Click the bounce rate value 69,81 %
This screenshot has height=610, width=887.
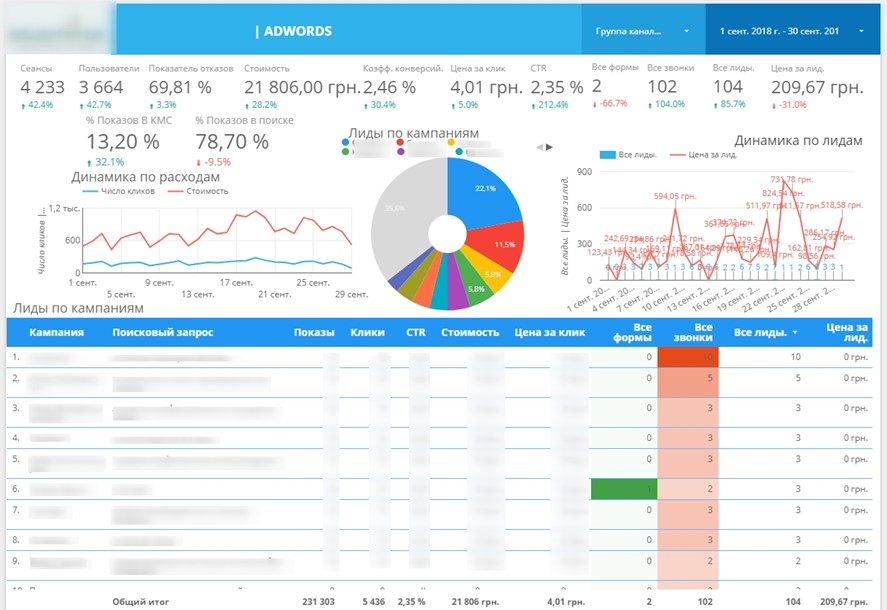pyautogui.click(x=180, y=88)
